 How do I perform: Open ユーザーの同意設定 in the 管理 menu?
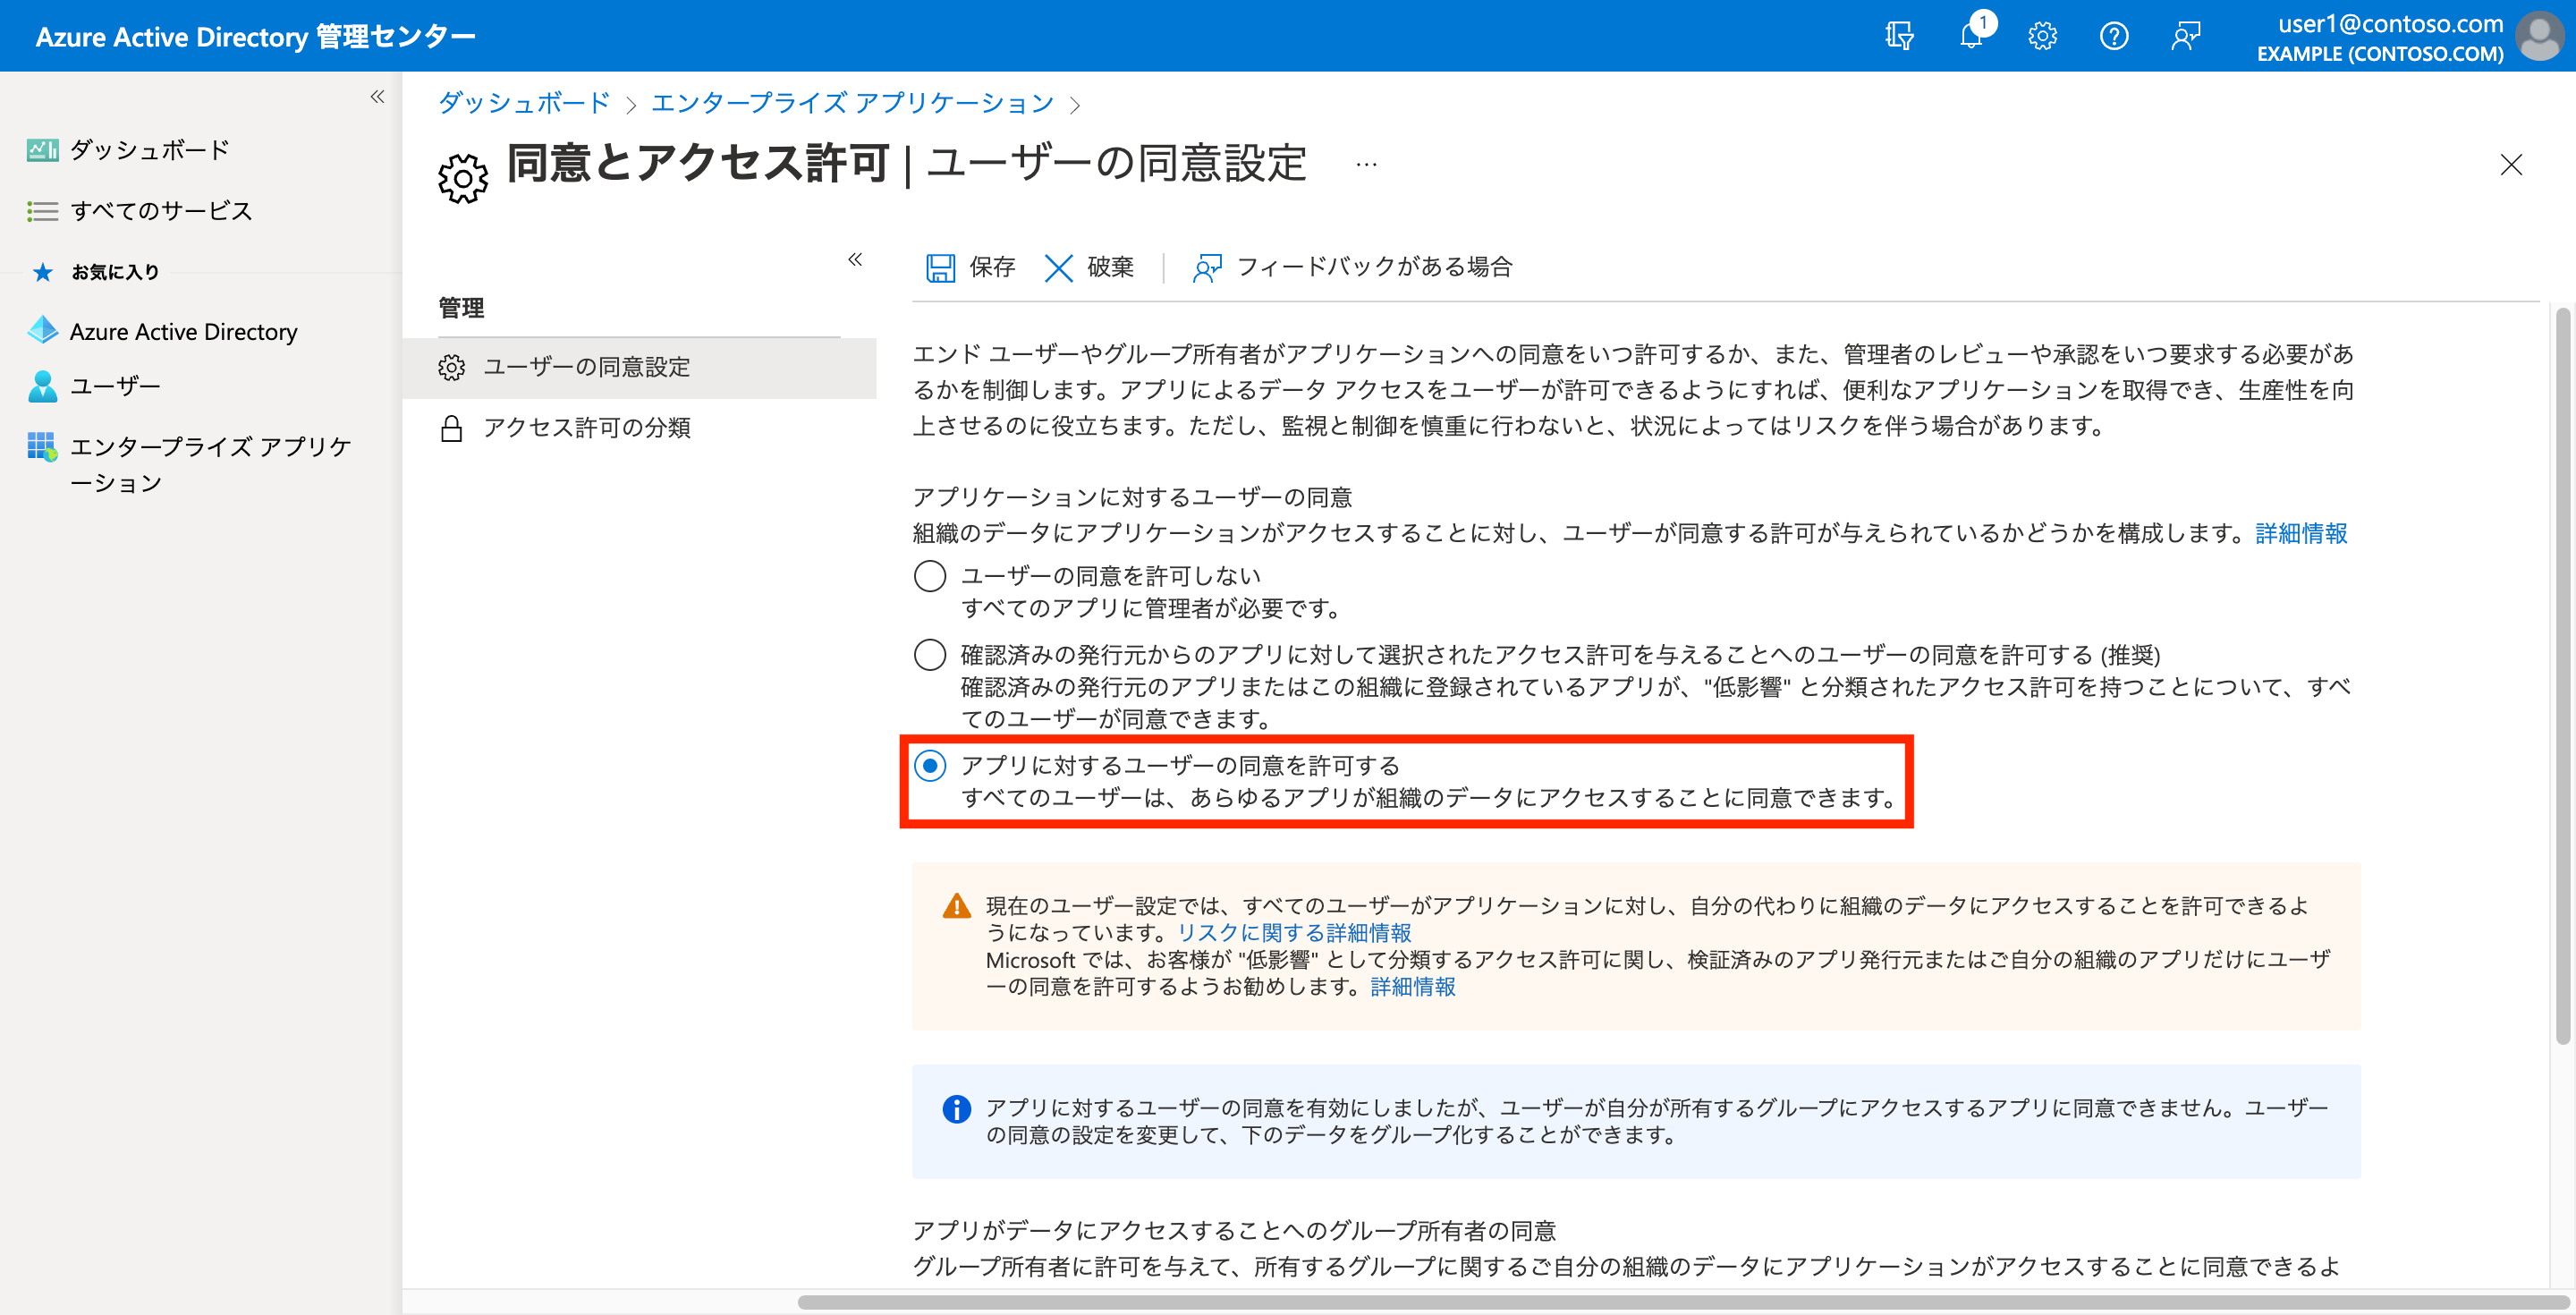coord(640,368)
